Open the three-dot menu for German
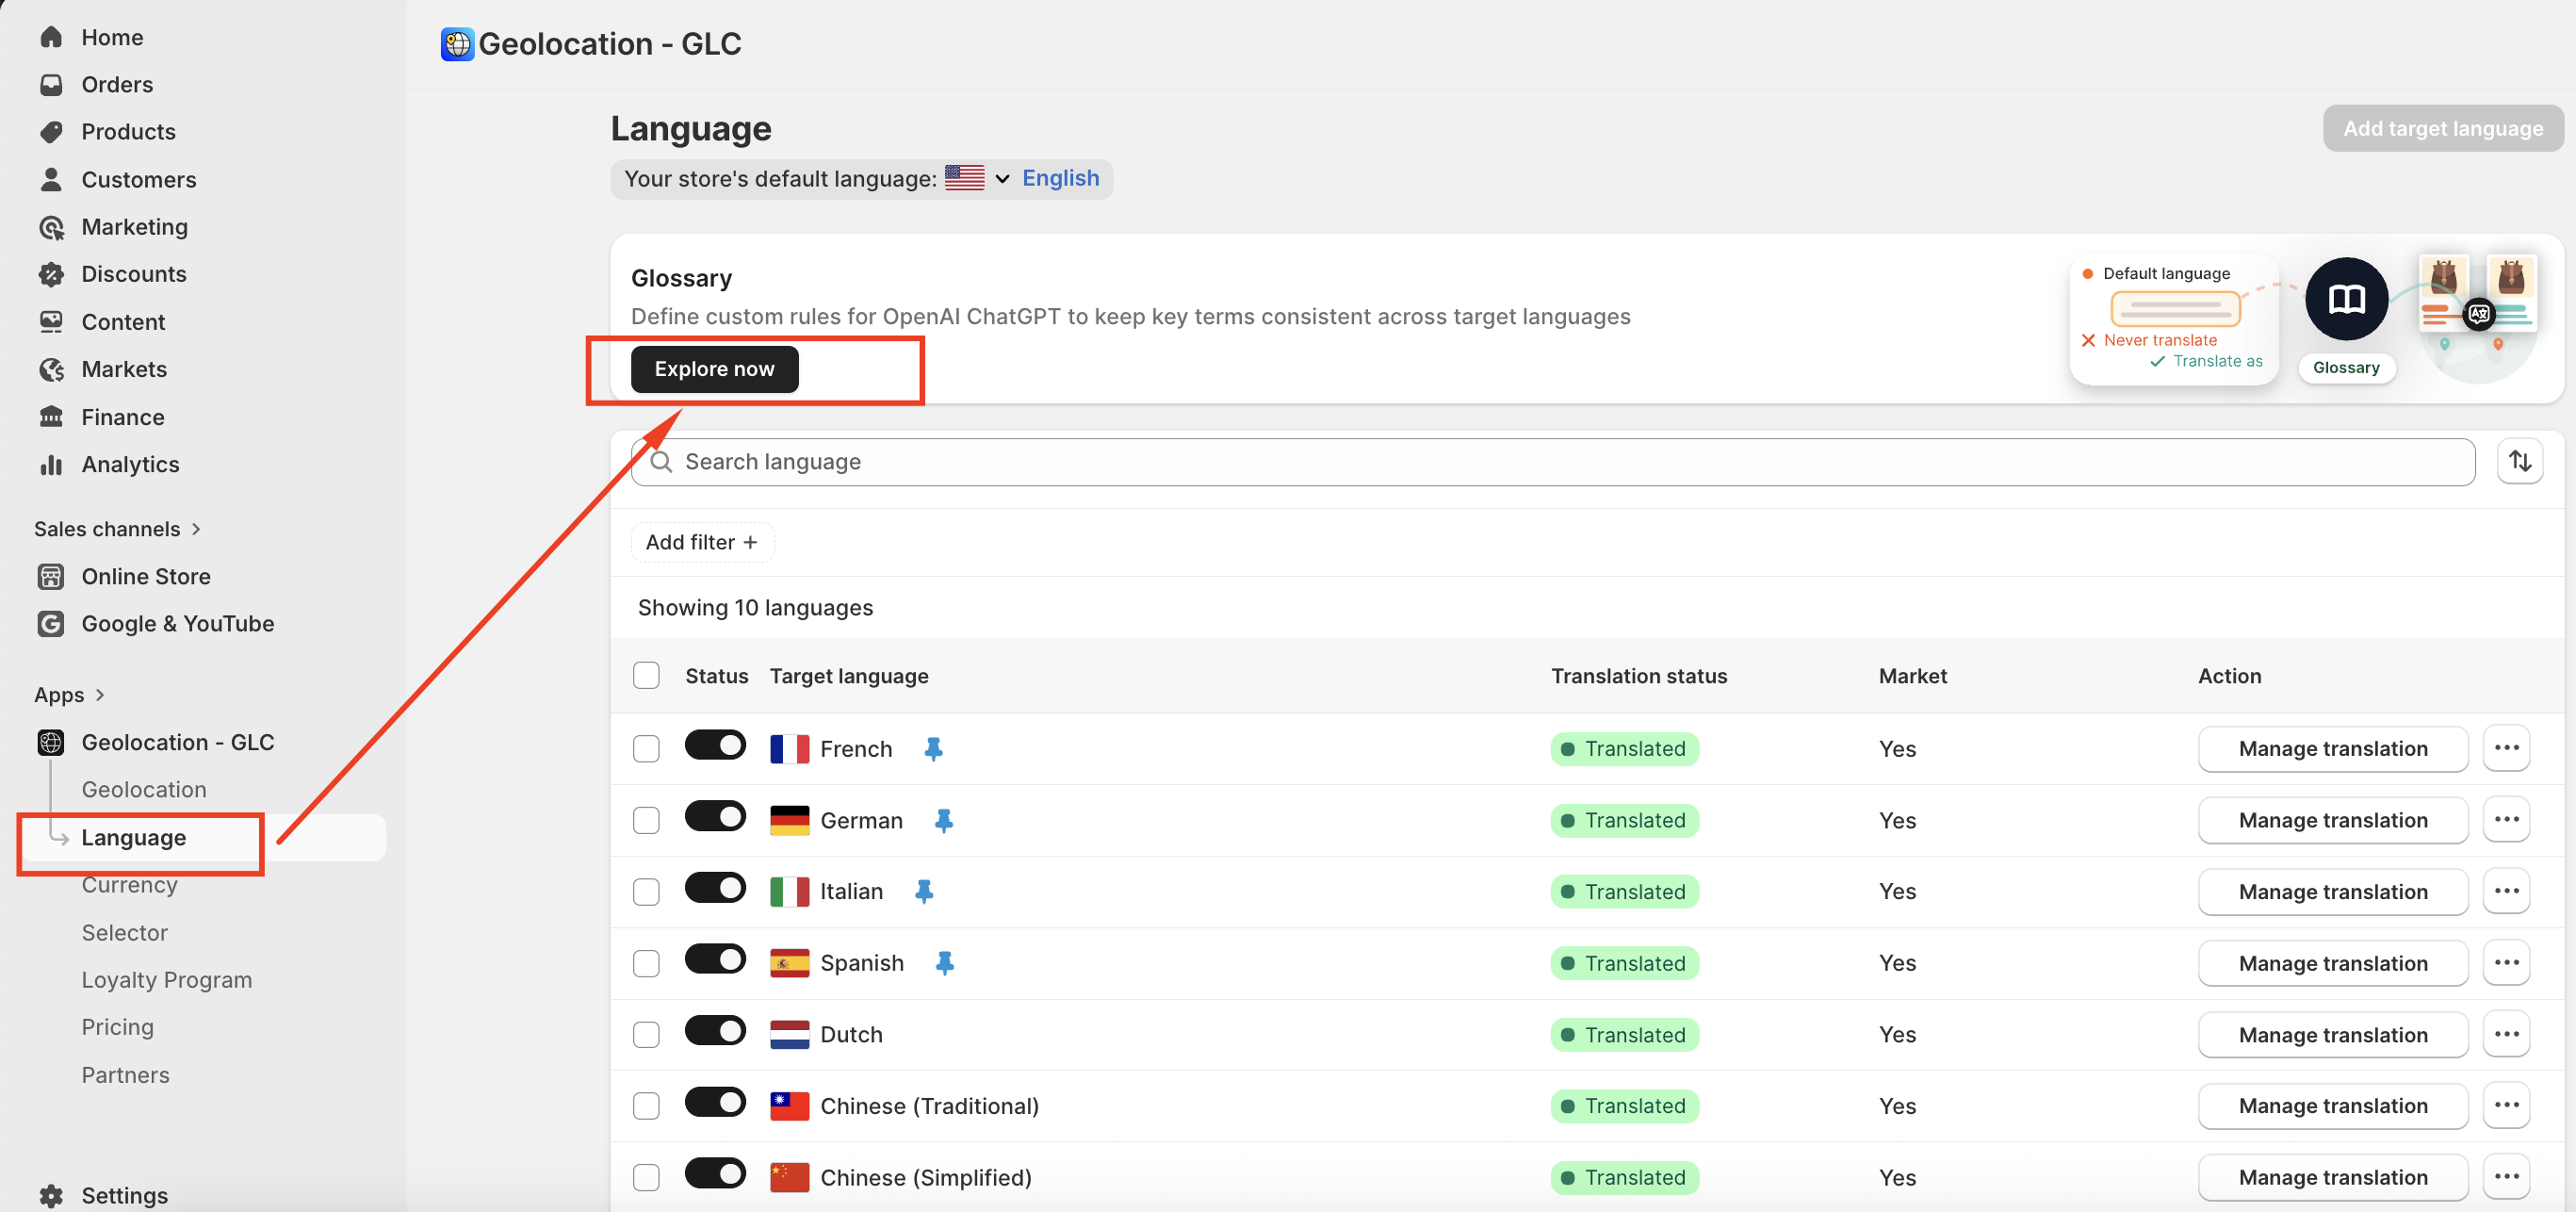 2505,820
